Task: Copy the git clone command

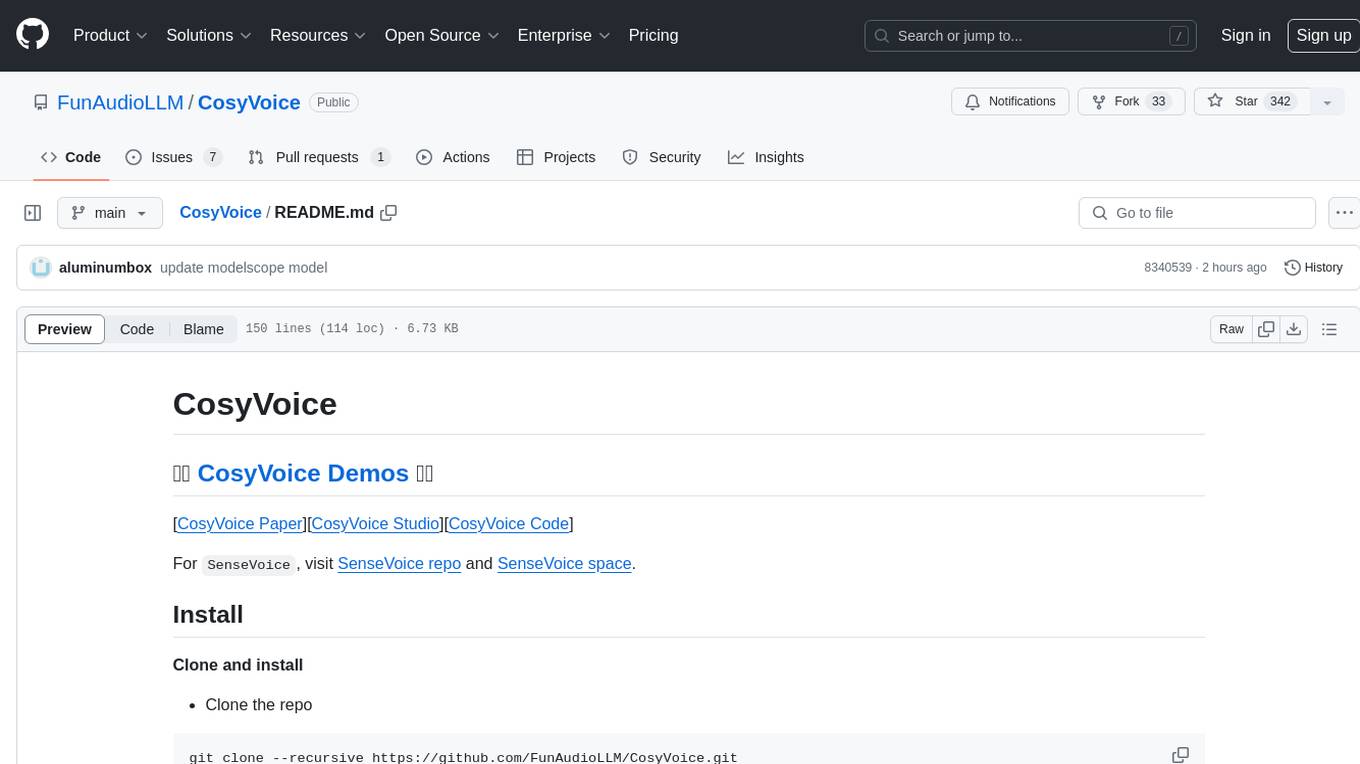Action: point(1180,755)
